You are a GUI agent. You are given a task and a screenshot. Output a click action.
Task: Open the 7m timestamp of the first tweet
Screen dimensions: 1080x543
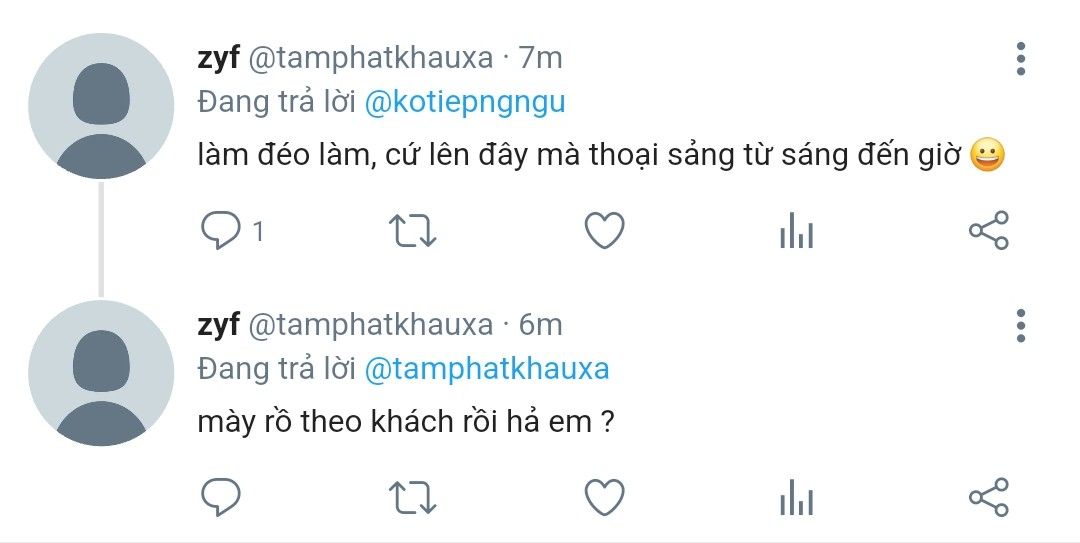tap(541, 58)
